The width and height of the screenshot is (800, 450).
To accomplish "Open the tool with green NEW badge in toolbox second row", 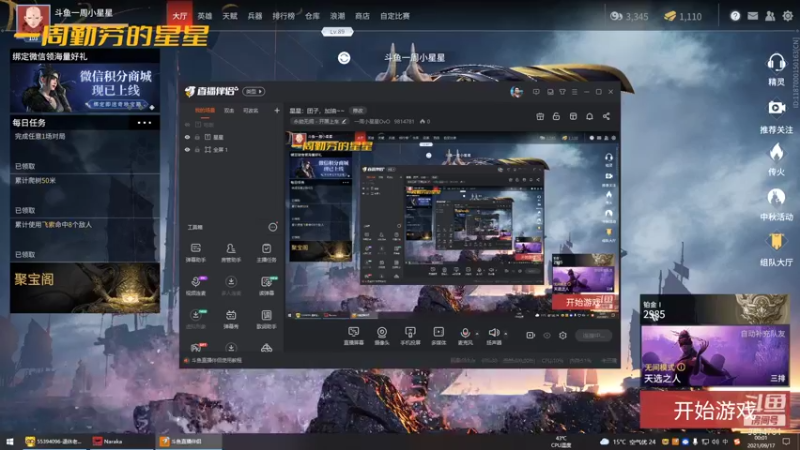I will point(267,285).
